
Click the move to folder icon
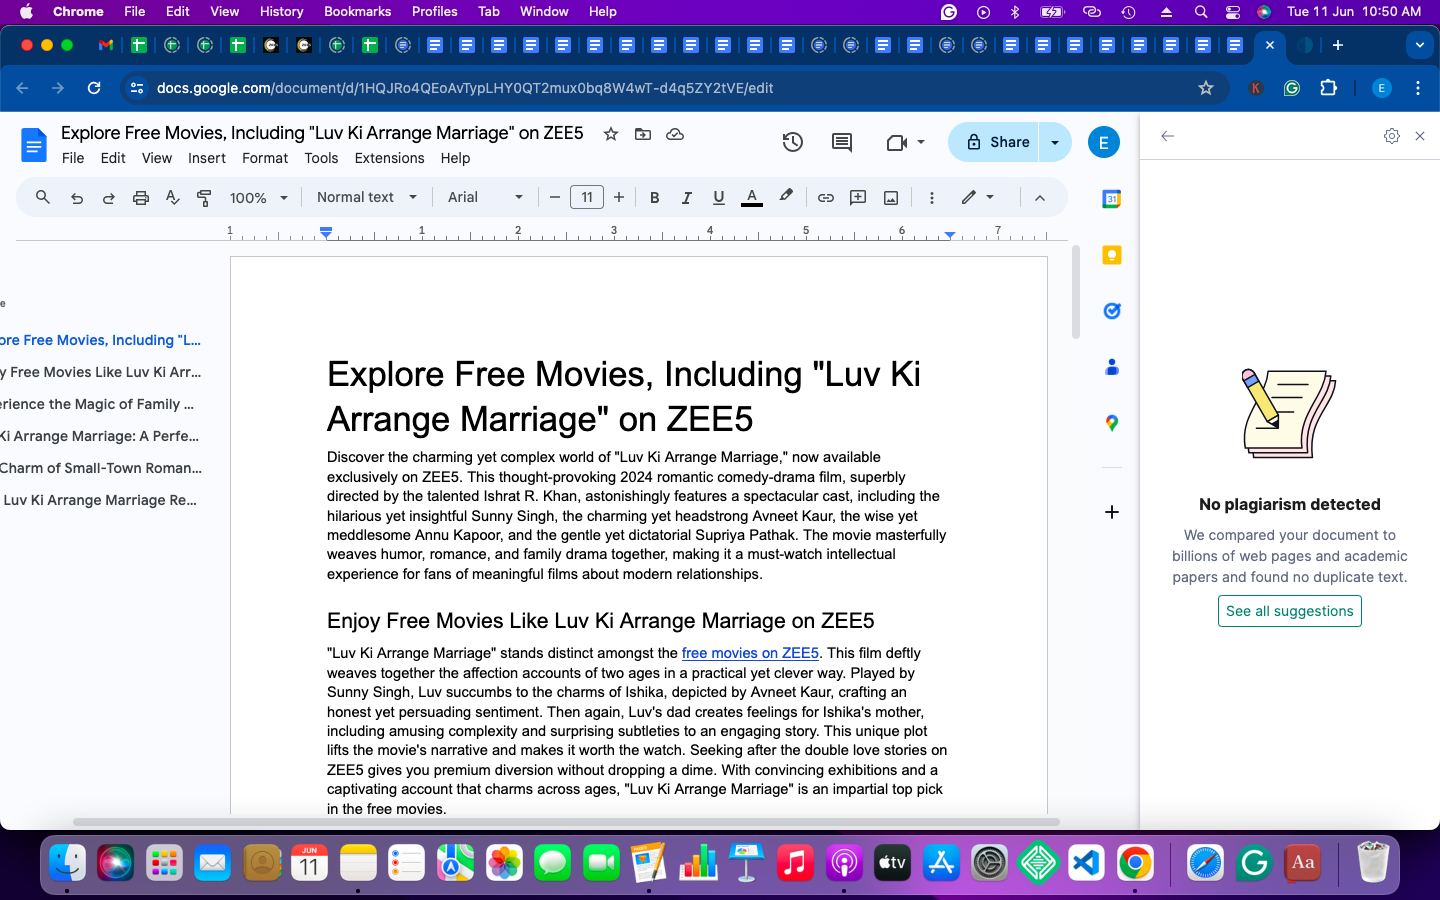coord(643,134)
